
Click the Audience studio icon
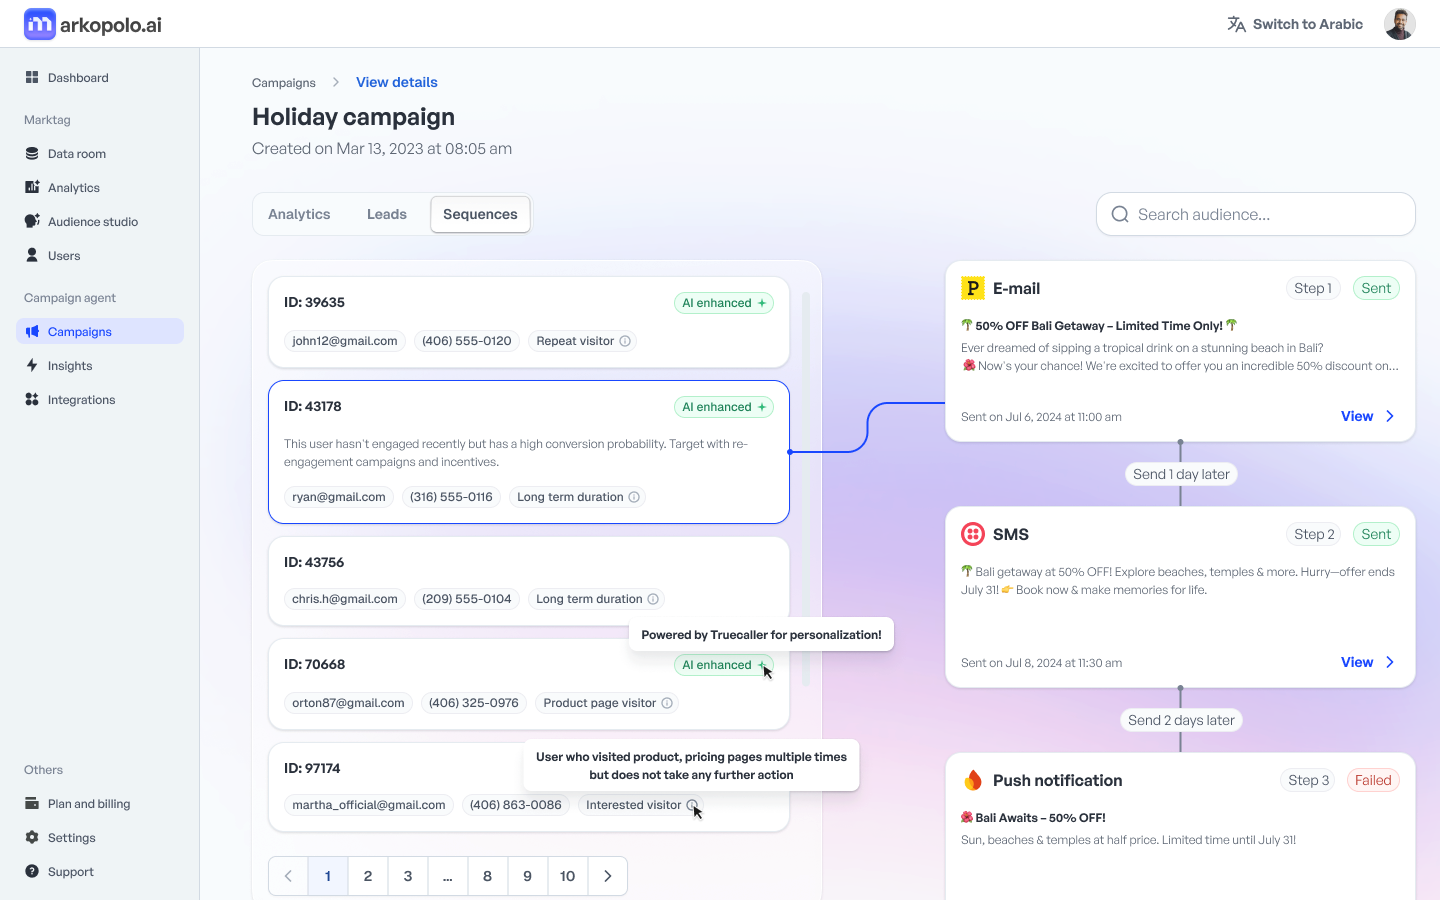[x=32, y=221]
